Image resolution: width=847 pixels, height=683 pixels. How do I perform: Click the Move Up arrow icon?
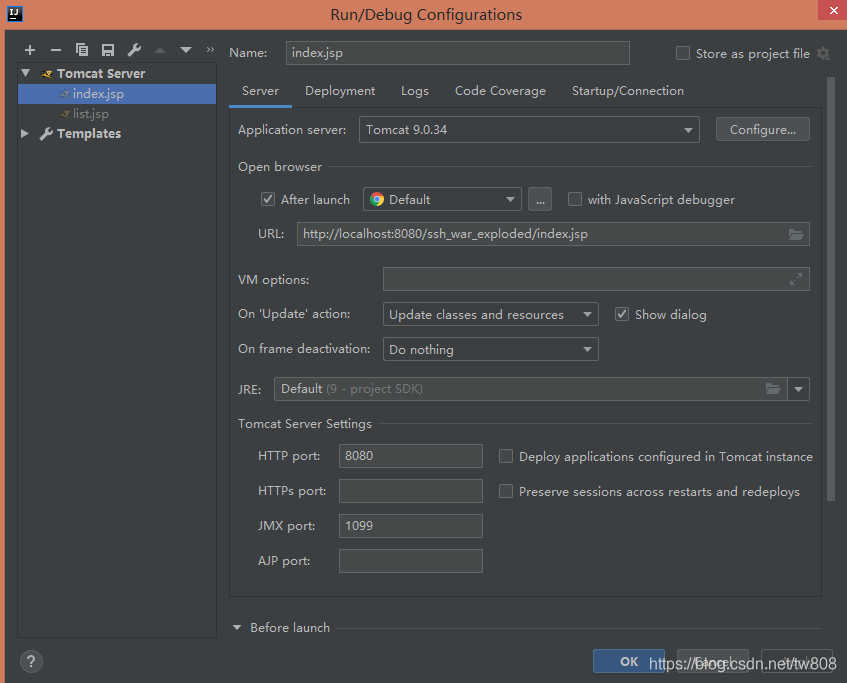[160, 50]
